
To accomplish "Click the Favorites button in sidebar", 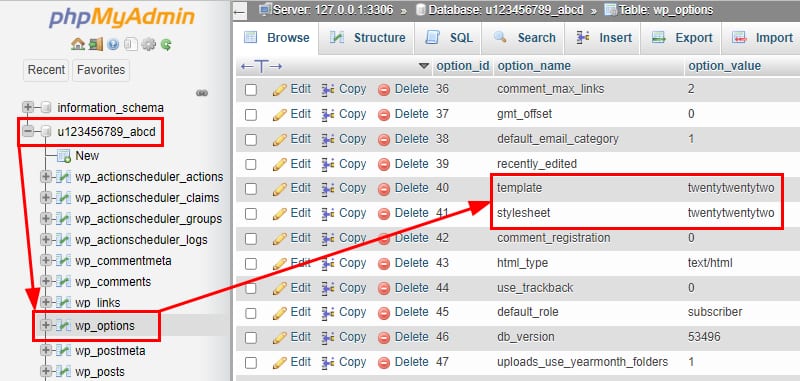I will pyautogui.click(x=101, y=70).
